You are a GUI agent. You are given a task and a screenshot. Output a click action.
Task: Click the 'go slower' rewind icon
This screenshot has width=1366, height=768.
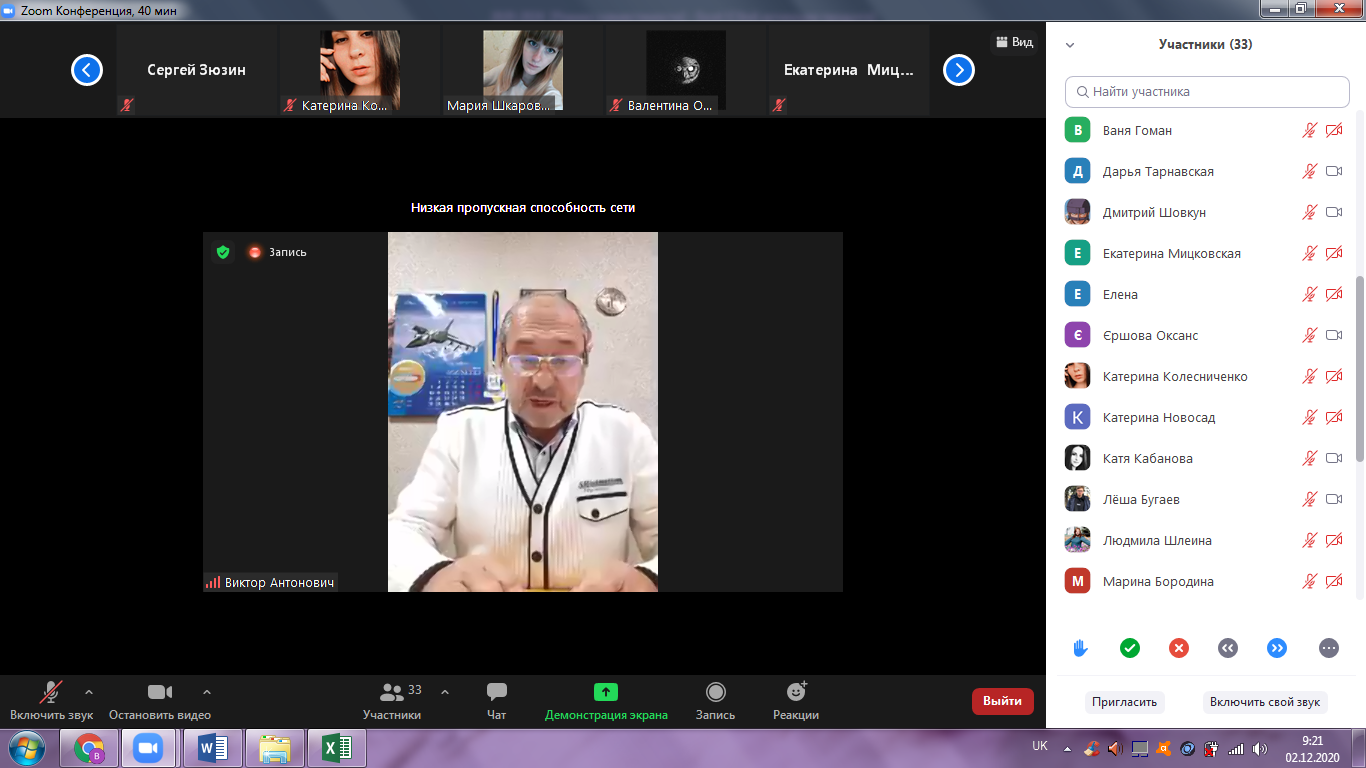1228,648
